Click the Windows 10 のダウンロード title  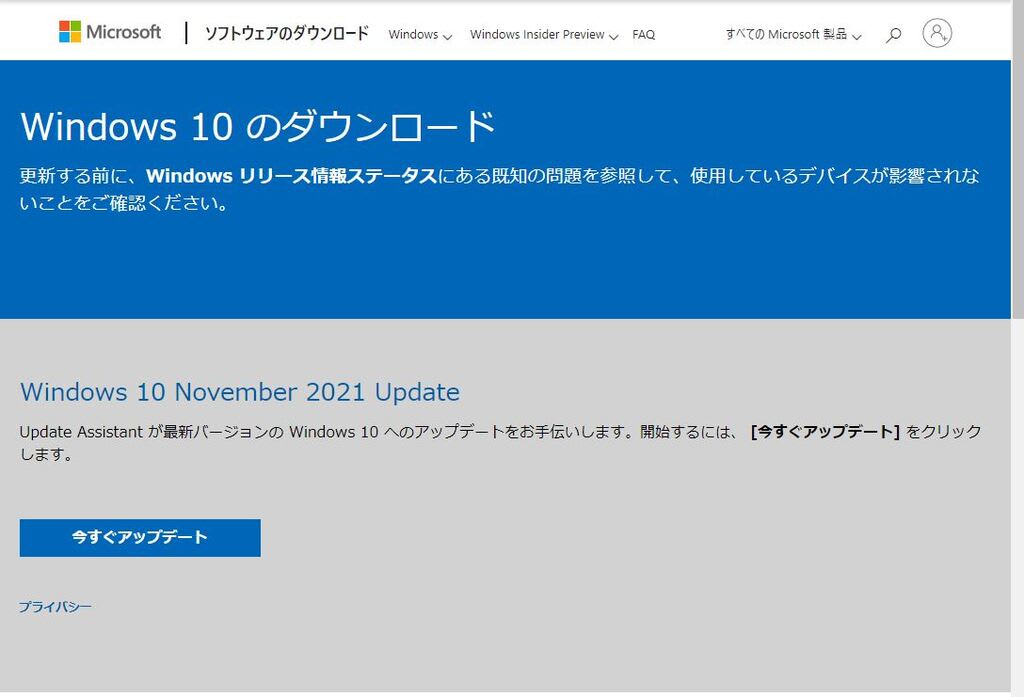tap(258, 126)
